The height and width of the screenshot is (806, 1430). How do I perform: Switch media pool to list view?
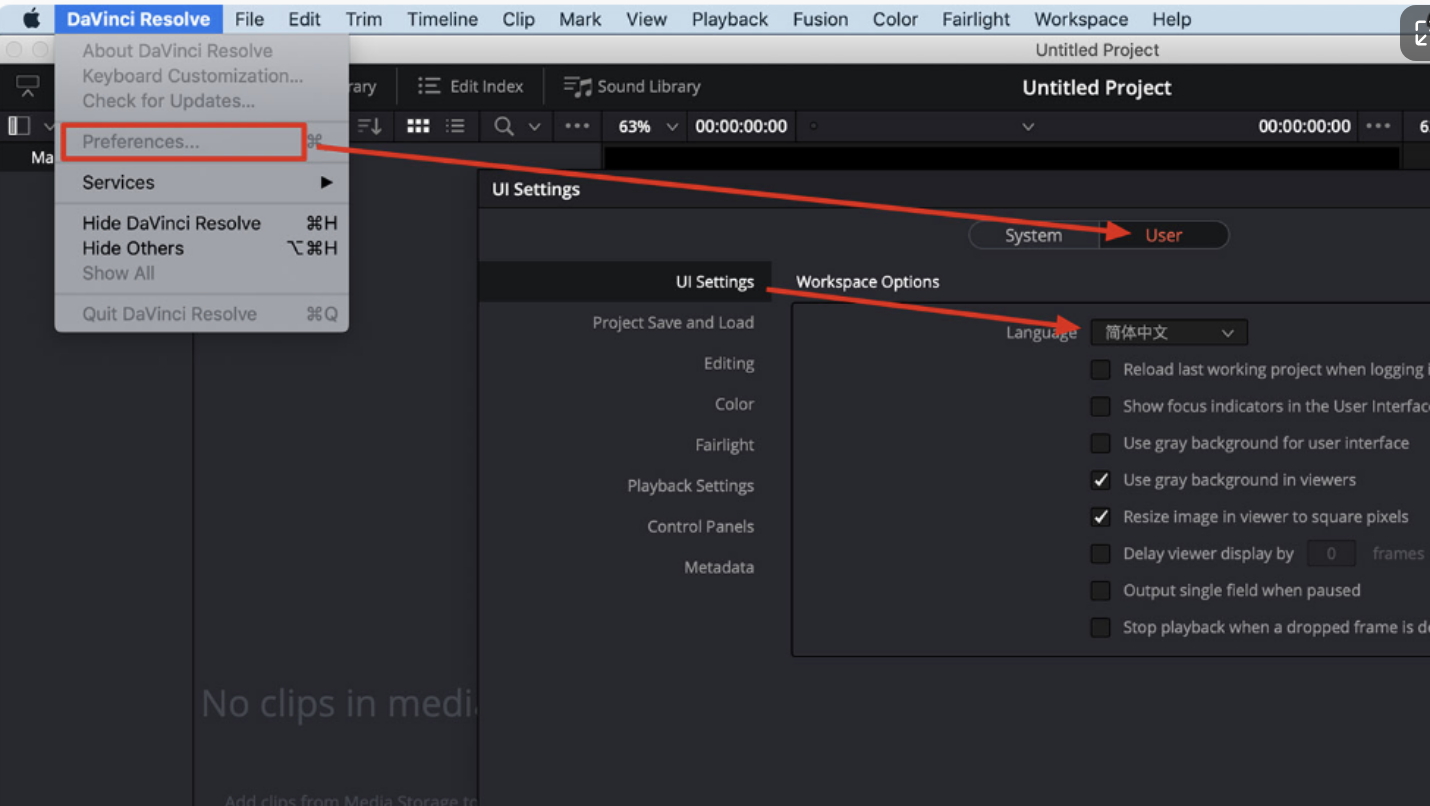pyautogui.click(x=455, y=126)
